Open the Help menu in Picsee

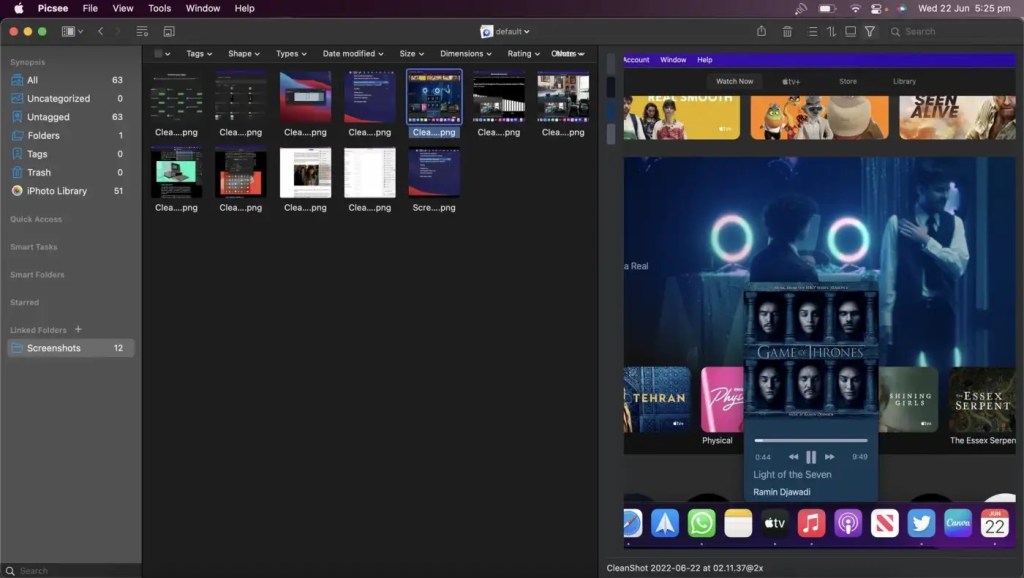click(244, 8)
